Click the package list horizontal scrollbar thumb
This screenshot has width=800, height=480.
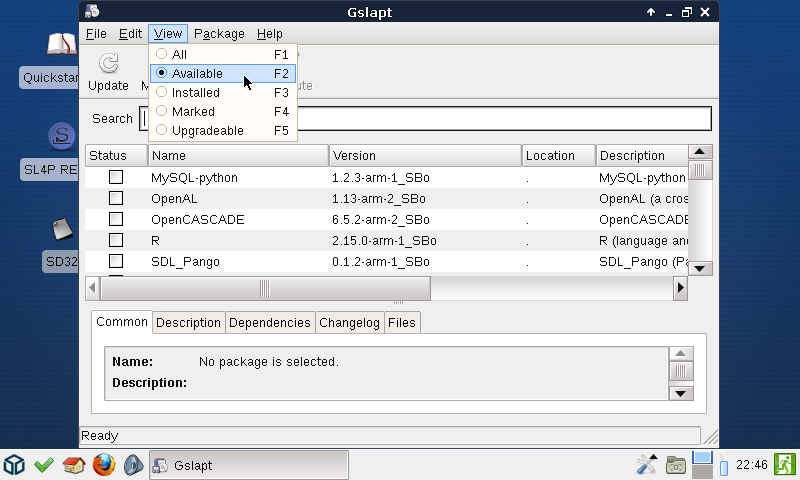pyautogui.click(x=265, y=288)
